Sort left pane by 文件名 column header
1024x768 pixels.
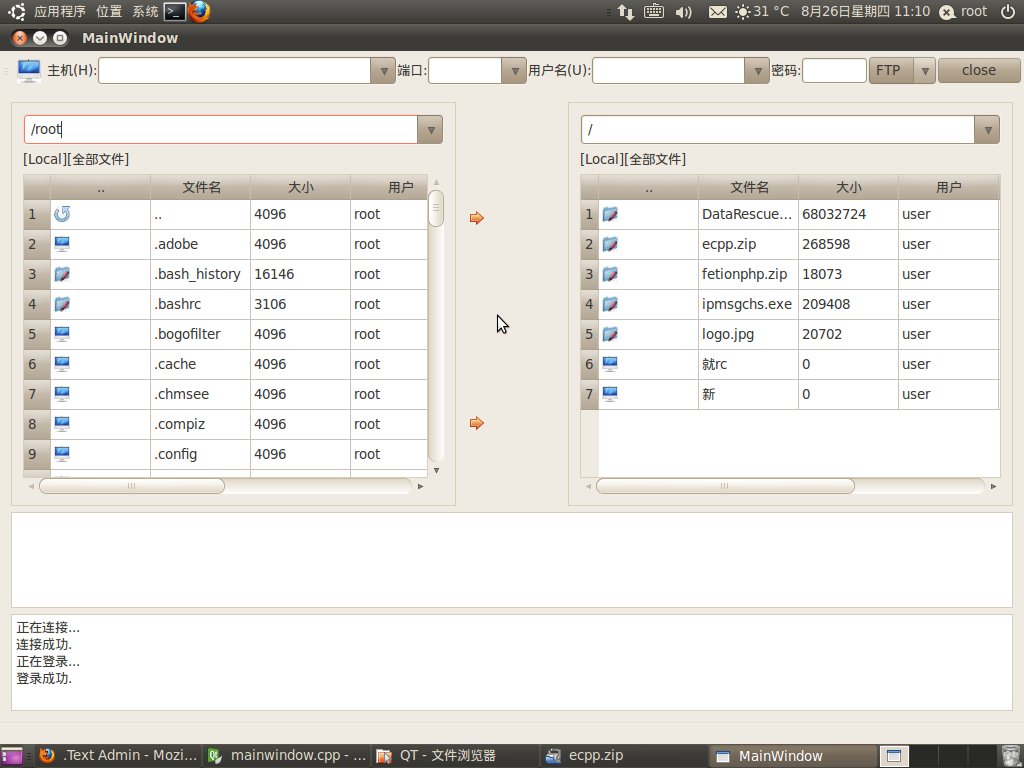coord(200,187)
